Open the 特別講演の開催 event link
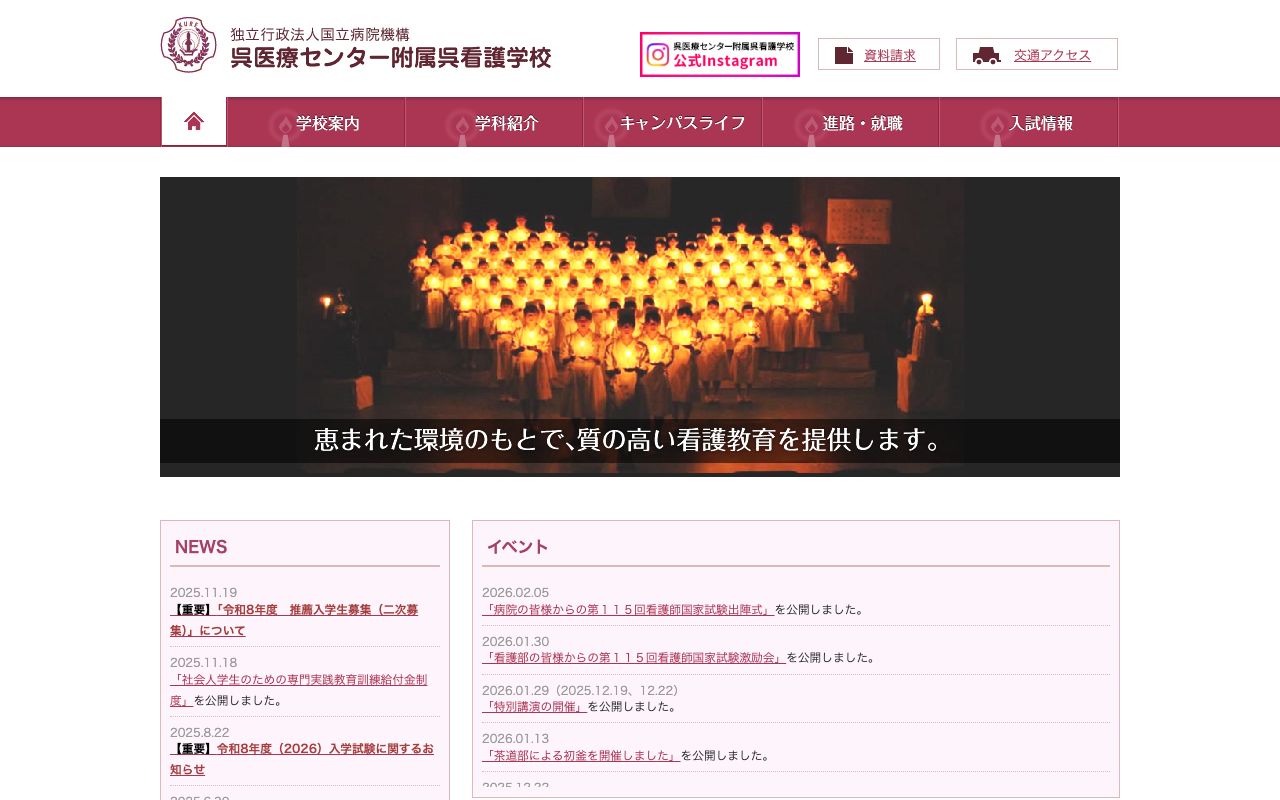1280x800 pixels. tap(533, 706)
